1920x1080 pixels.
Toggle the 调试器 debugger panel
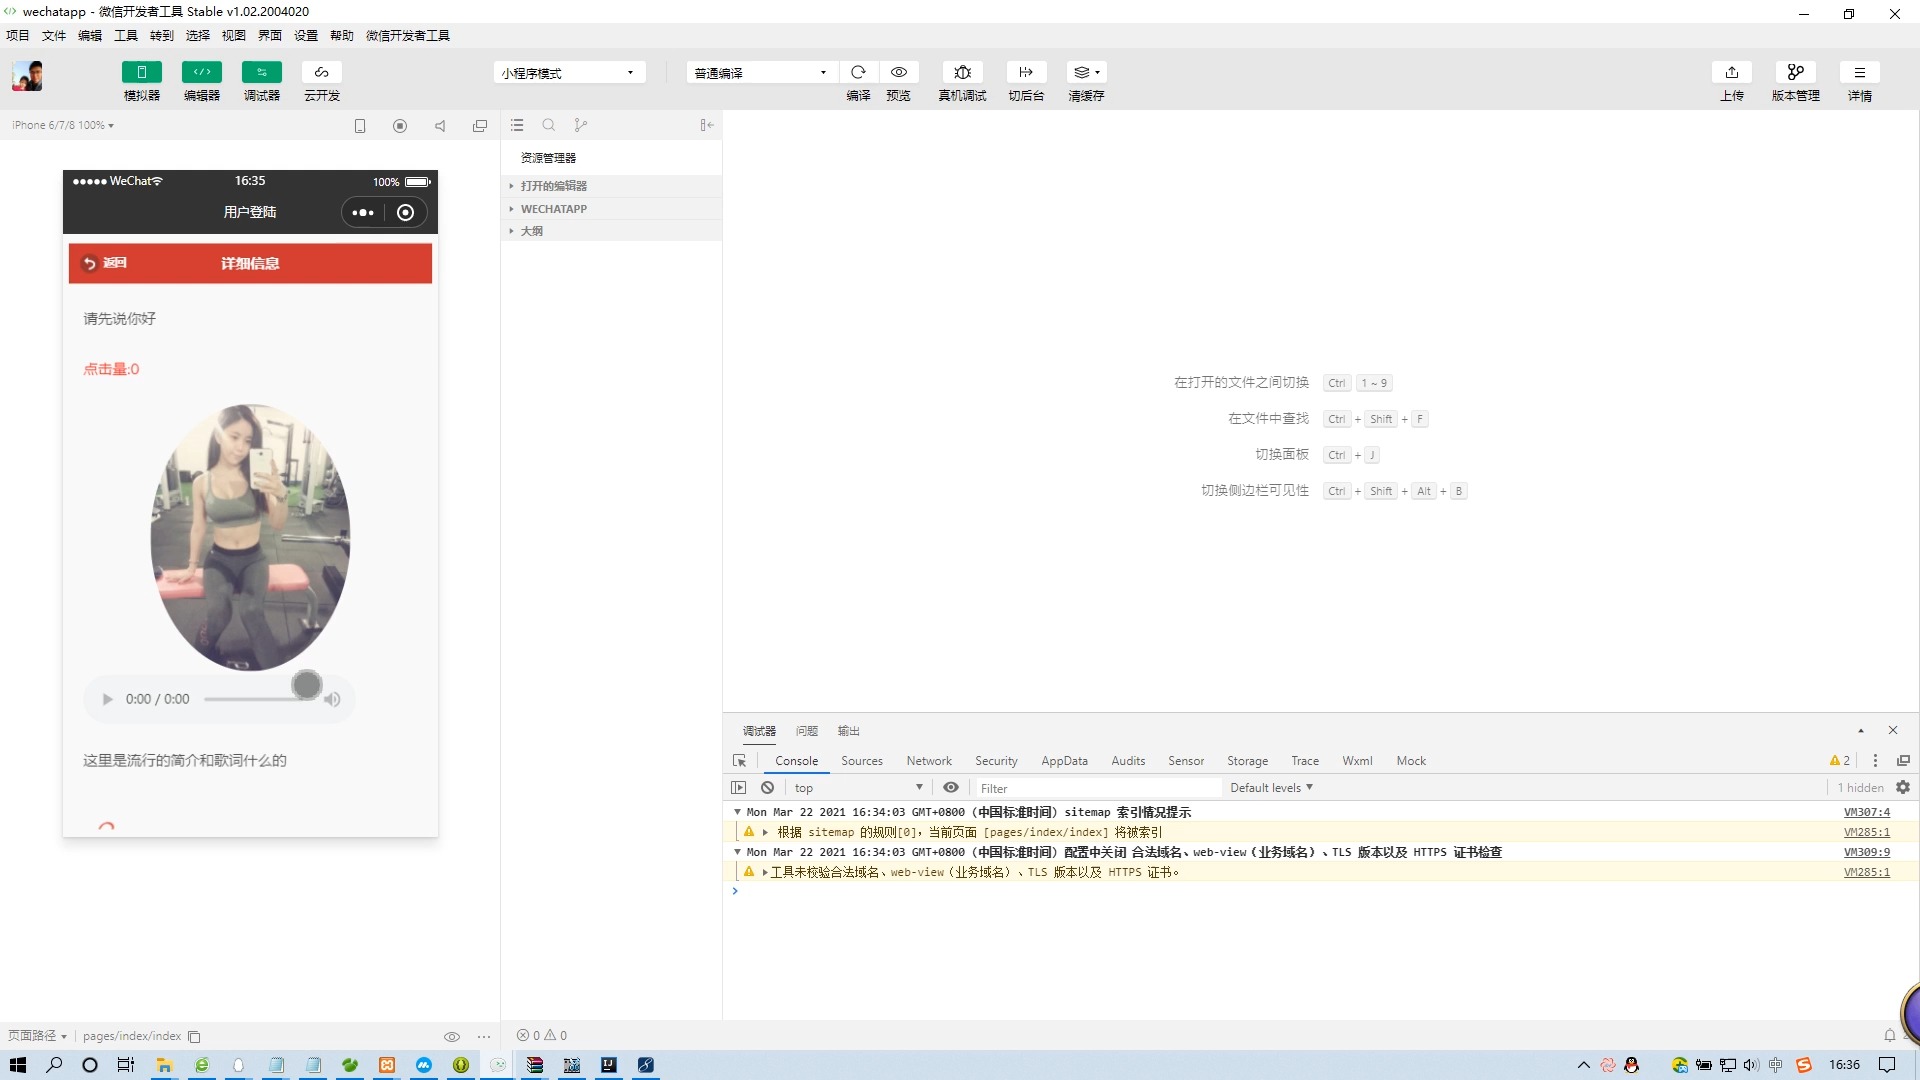262,72
